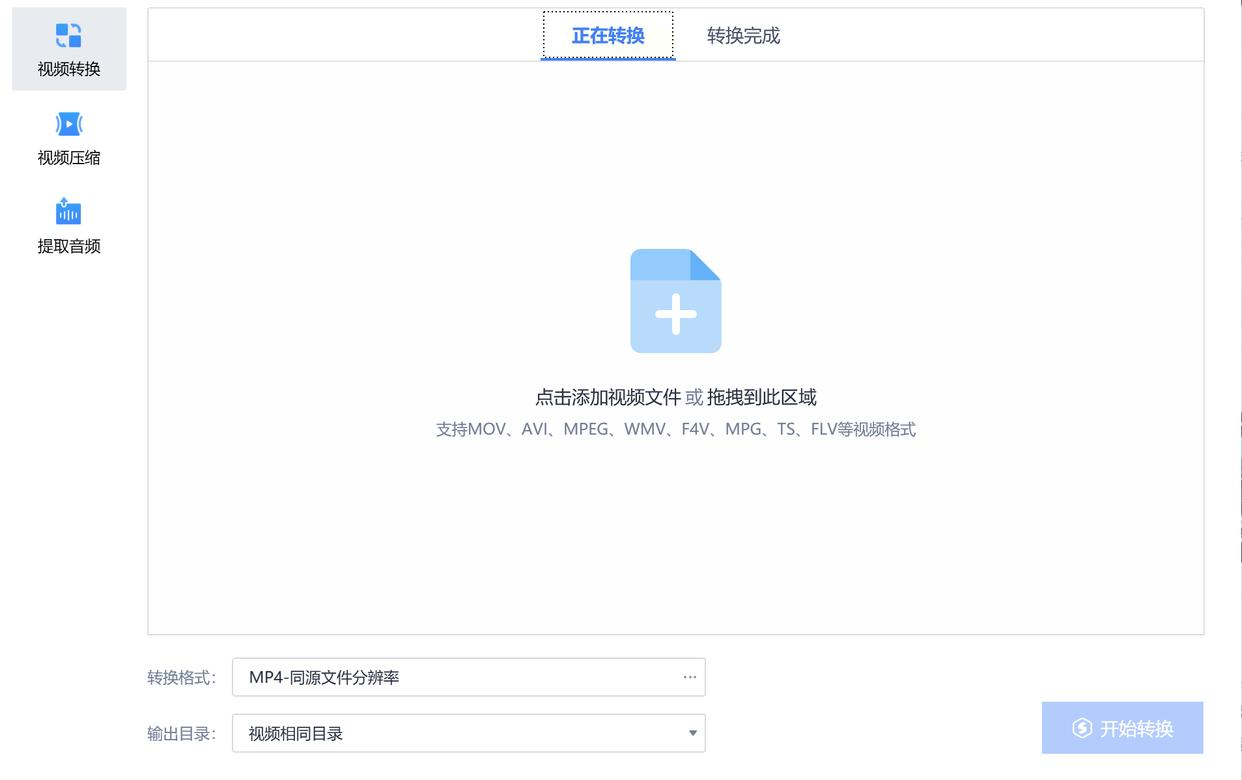Open the 提取音频 sidebar tool
This screenshot has height=780, width=1242.
[x=69, y=226]
